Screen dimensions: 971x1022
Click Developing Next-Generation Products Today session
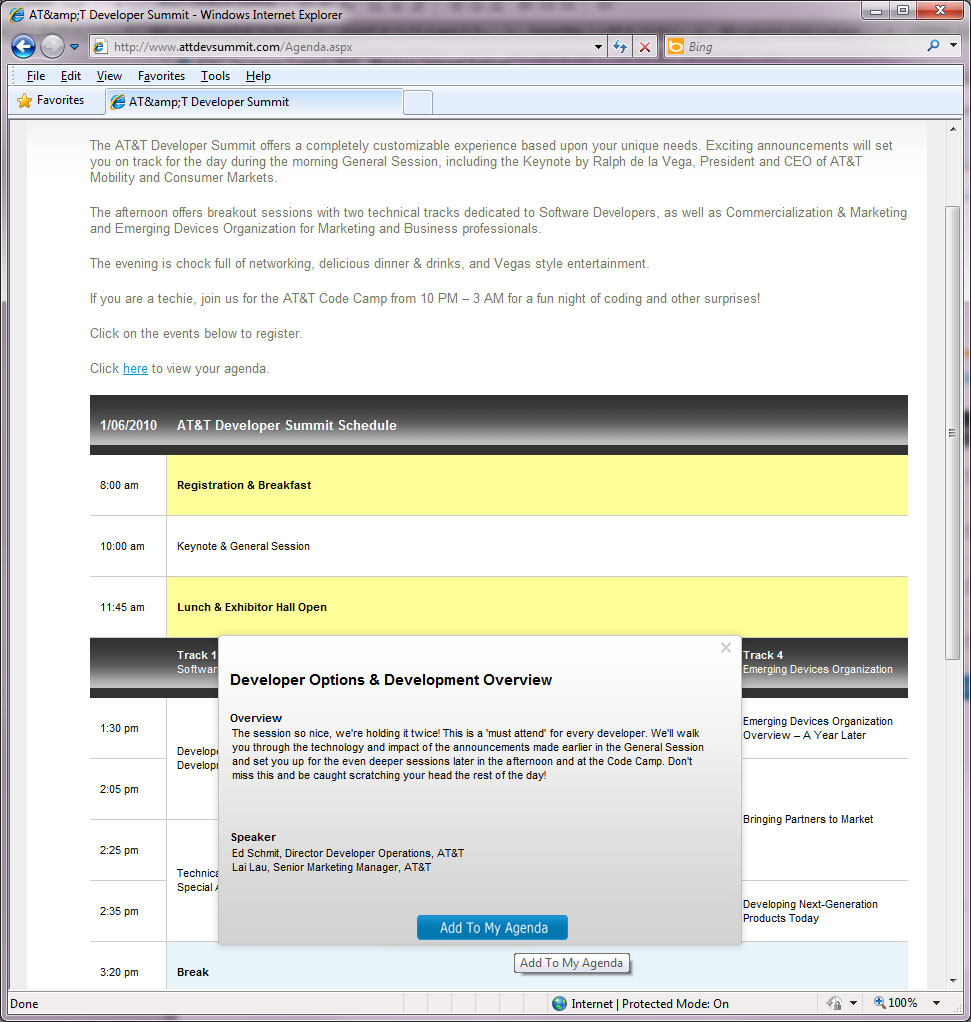(810, 911)
